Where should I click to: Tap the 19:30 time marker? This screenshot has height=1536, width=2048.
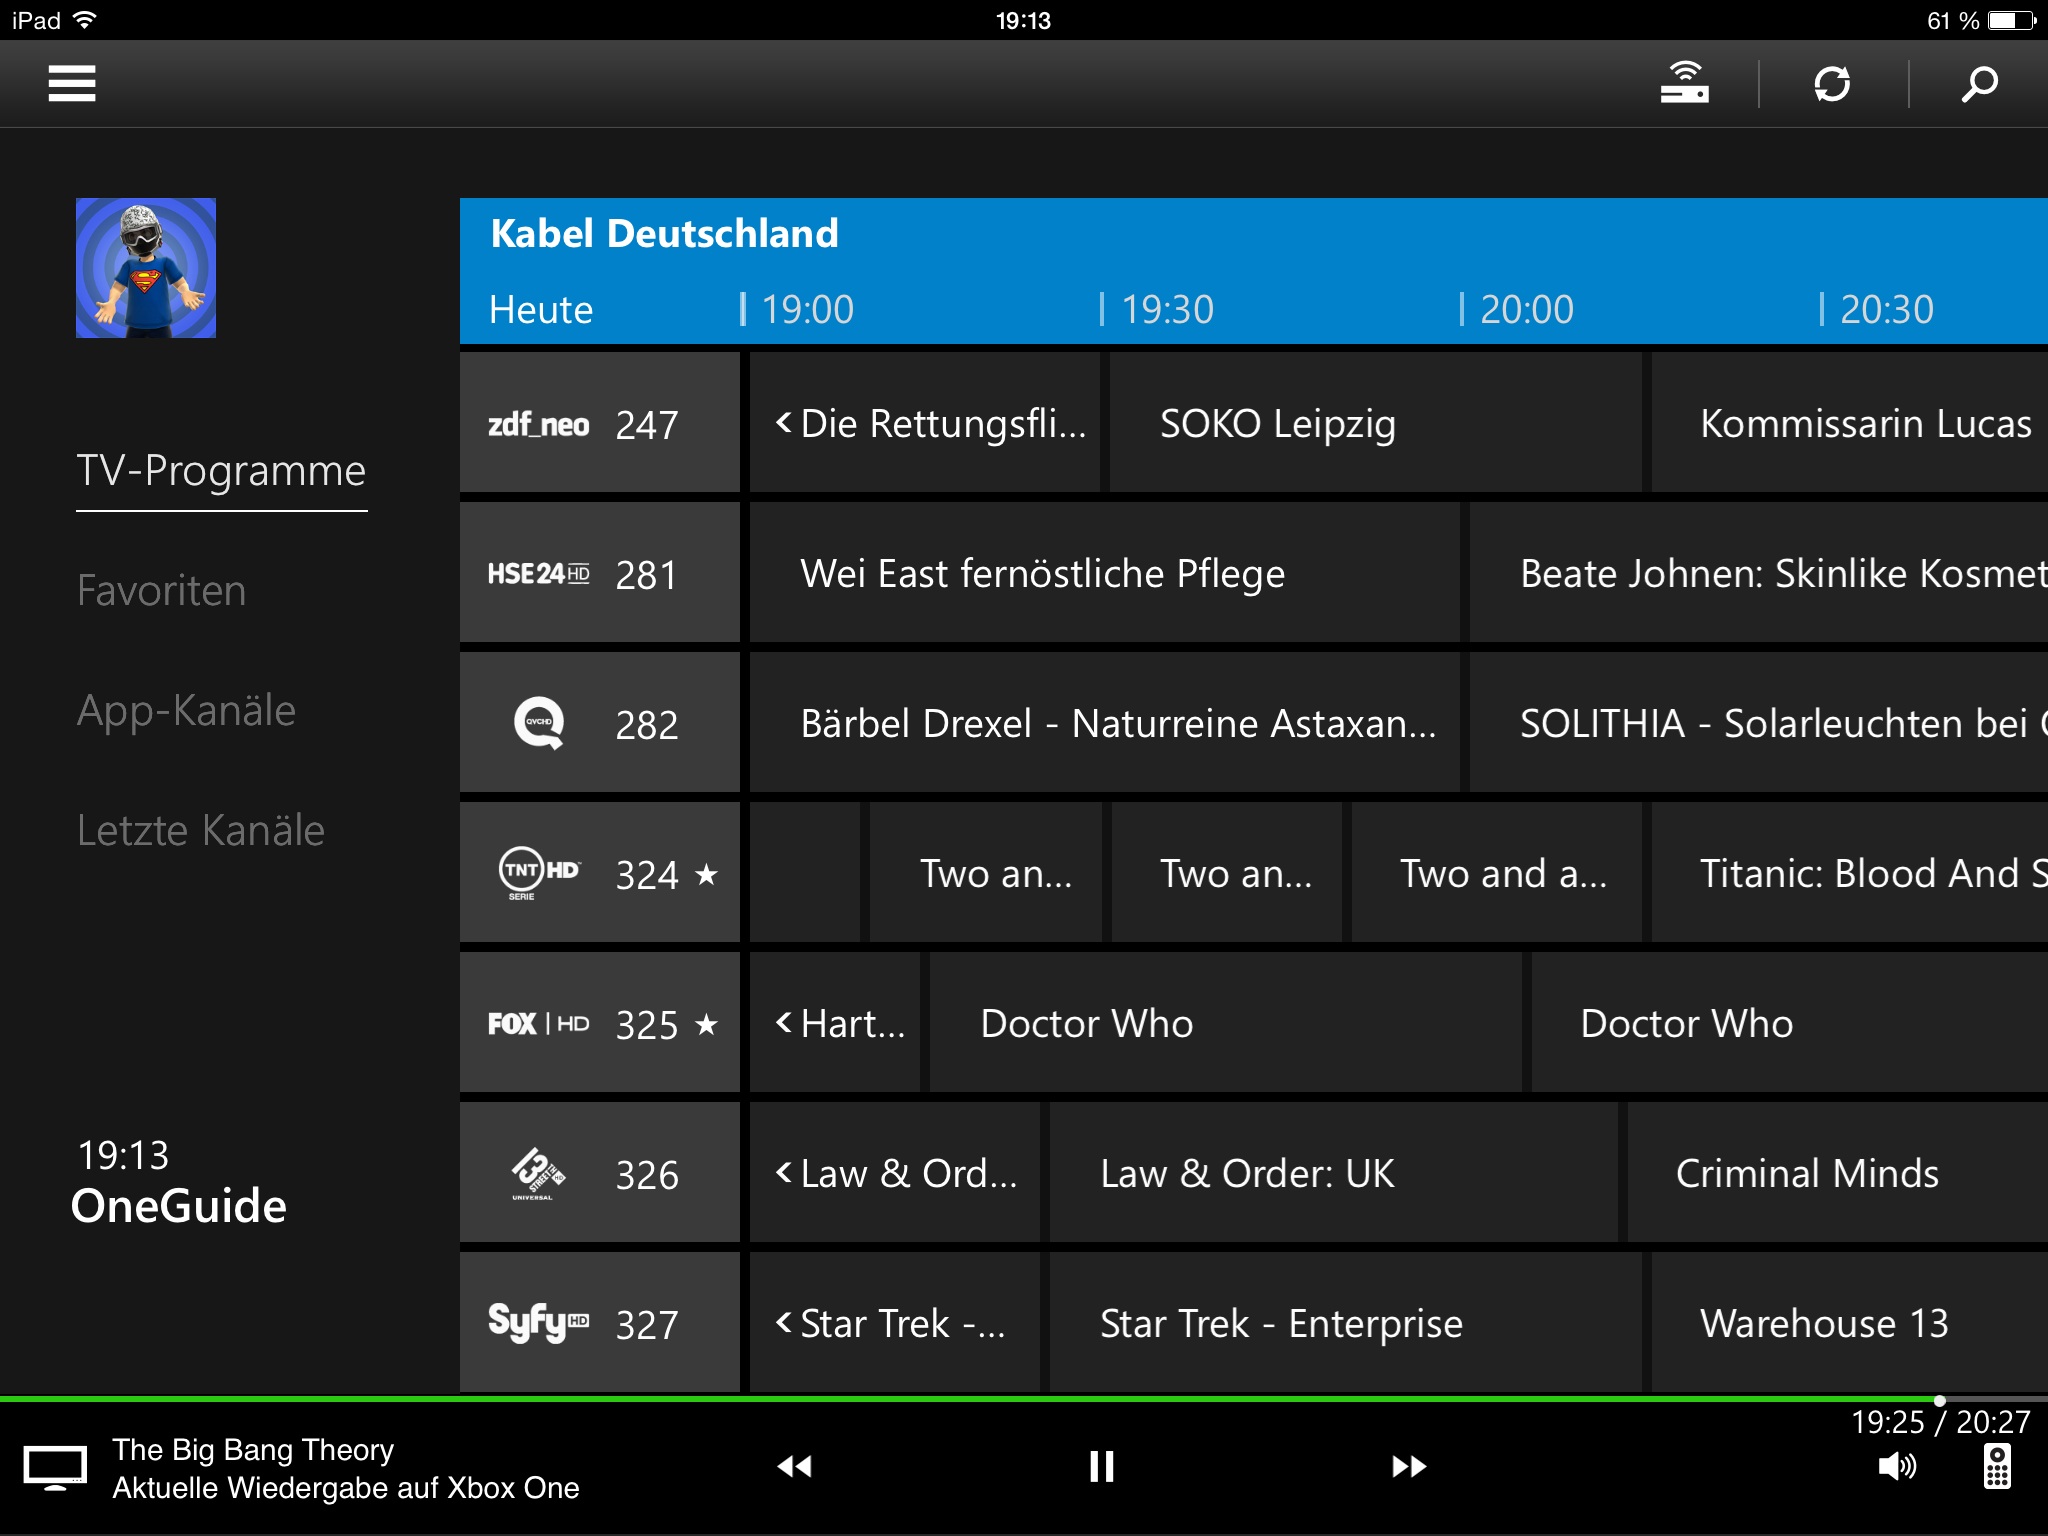pyautogui.click(x=1167, y=310)
